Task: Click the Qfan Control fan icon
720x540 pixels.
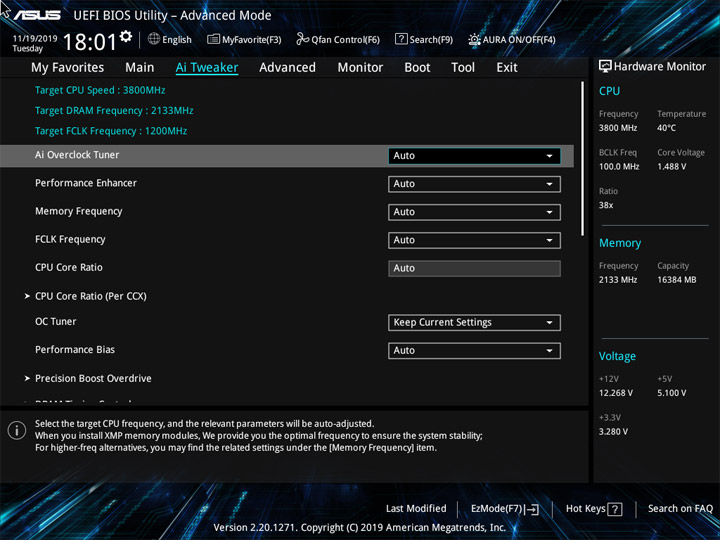Action: pyautogui.click(x=303, y=39)
